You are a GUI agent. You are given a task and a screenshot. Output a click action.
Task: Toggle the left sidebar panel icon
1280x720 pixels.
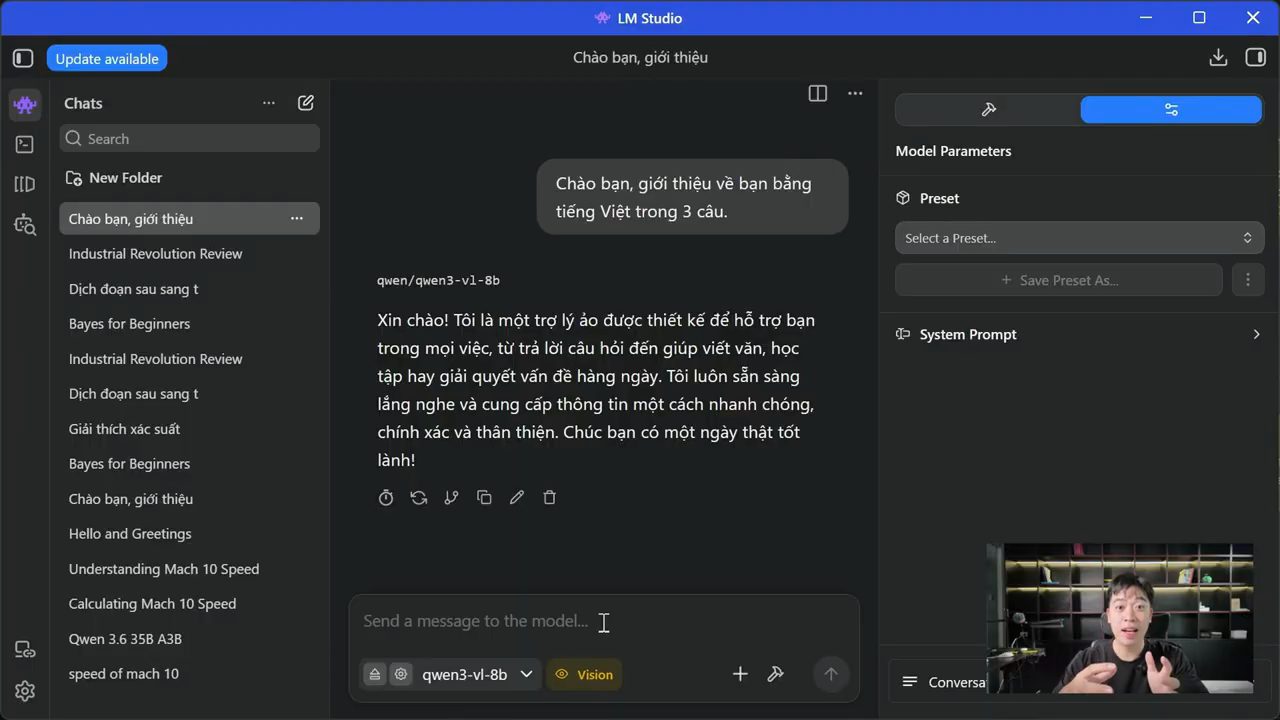coord(23,59)
